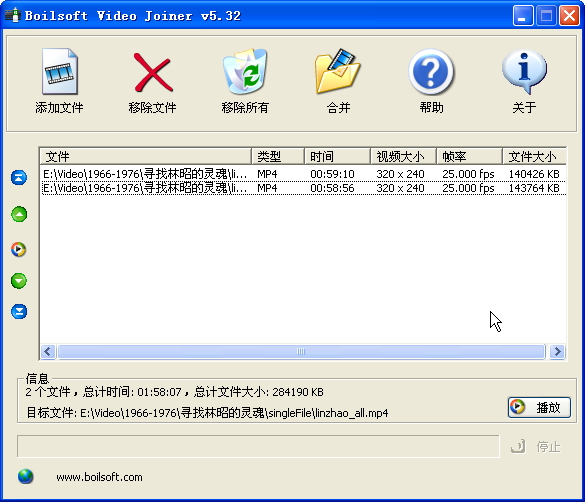Open the www.boilsoft.com link

[x=99, y=477]
